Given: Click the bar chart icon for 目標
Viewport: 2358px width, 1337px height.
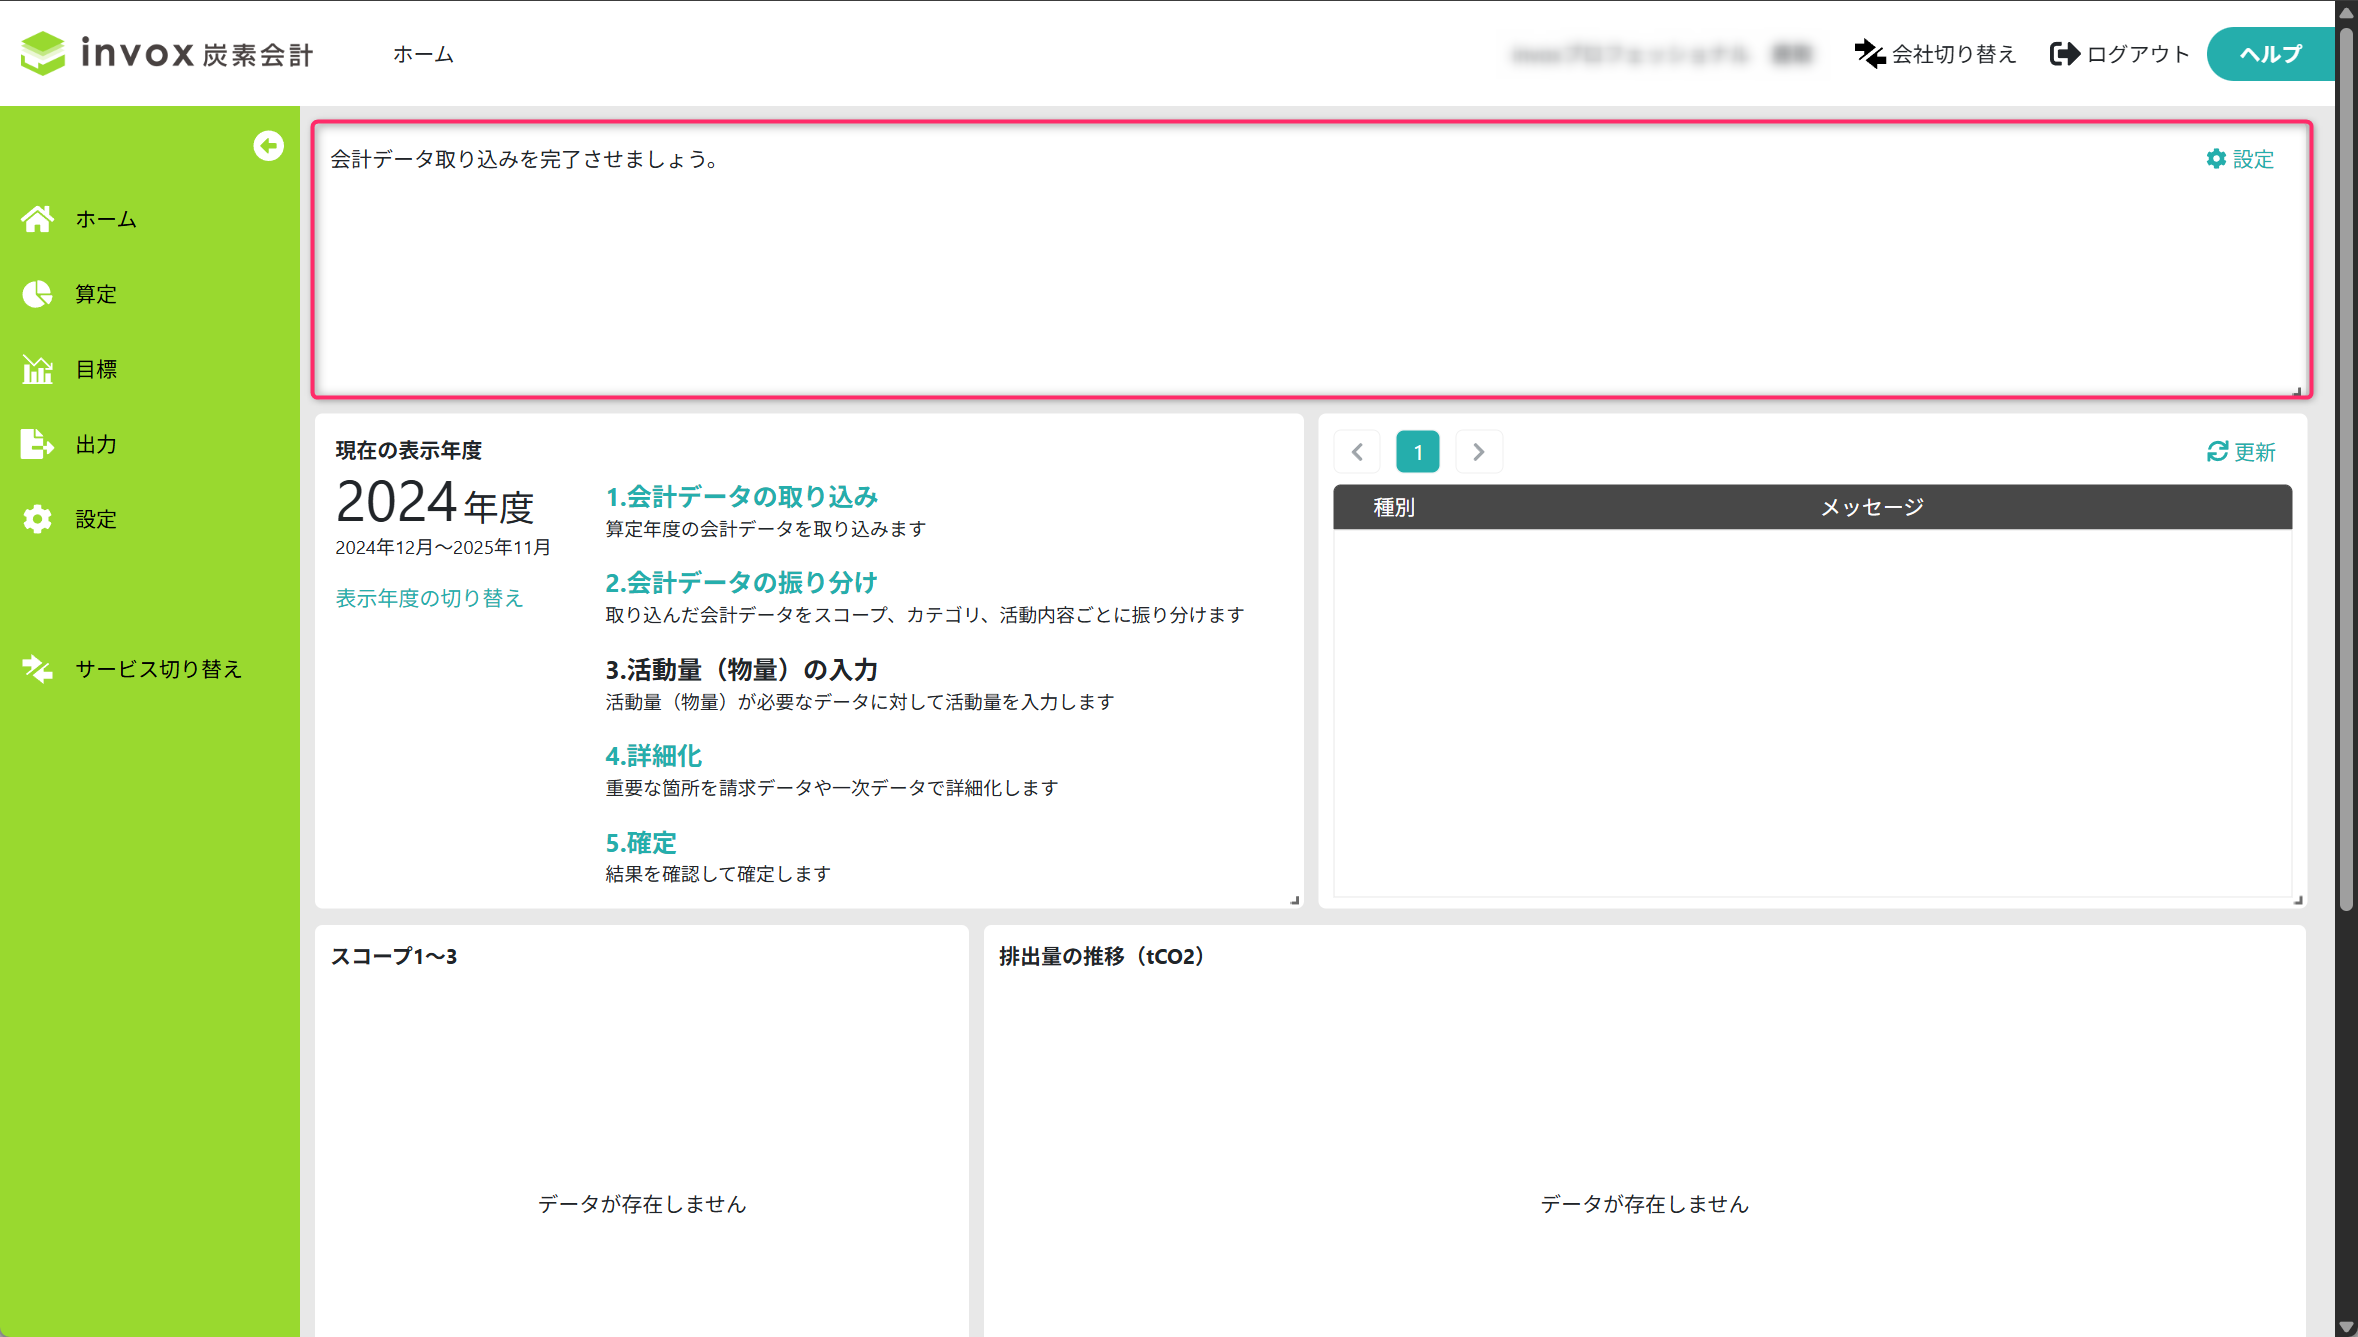Looking at the screenshot, I should point(38,369).
